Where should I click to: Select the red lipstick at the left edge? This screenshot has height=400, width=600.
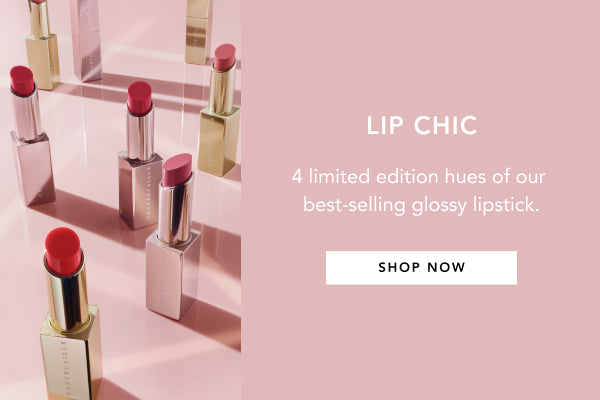(x=31, y=136)
